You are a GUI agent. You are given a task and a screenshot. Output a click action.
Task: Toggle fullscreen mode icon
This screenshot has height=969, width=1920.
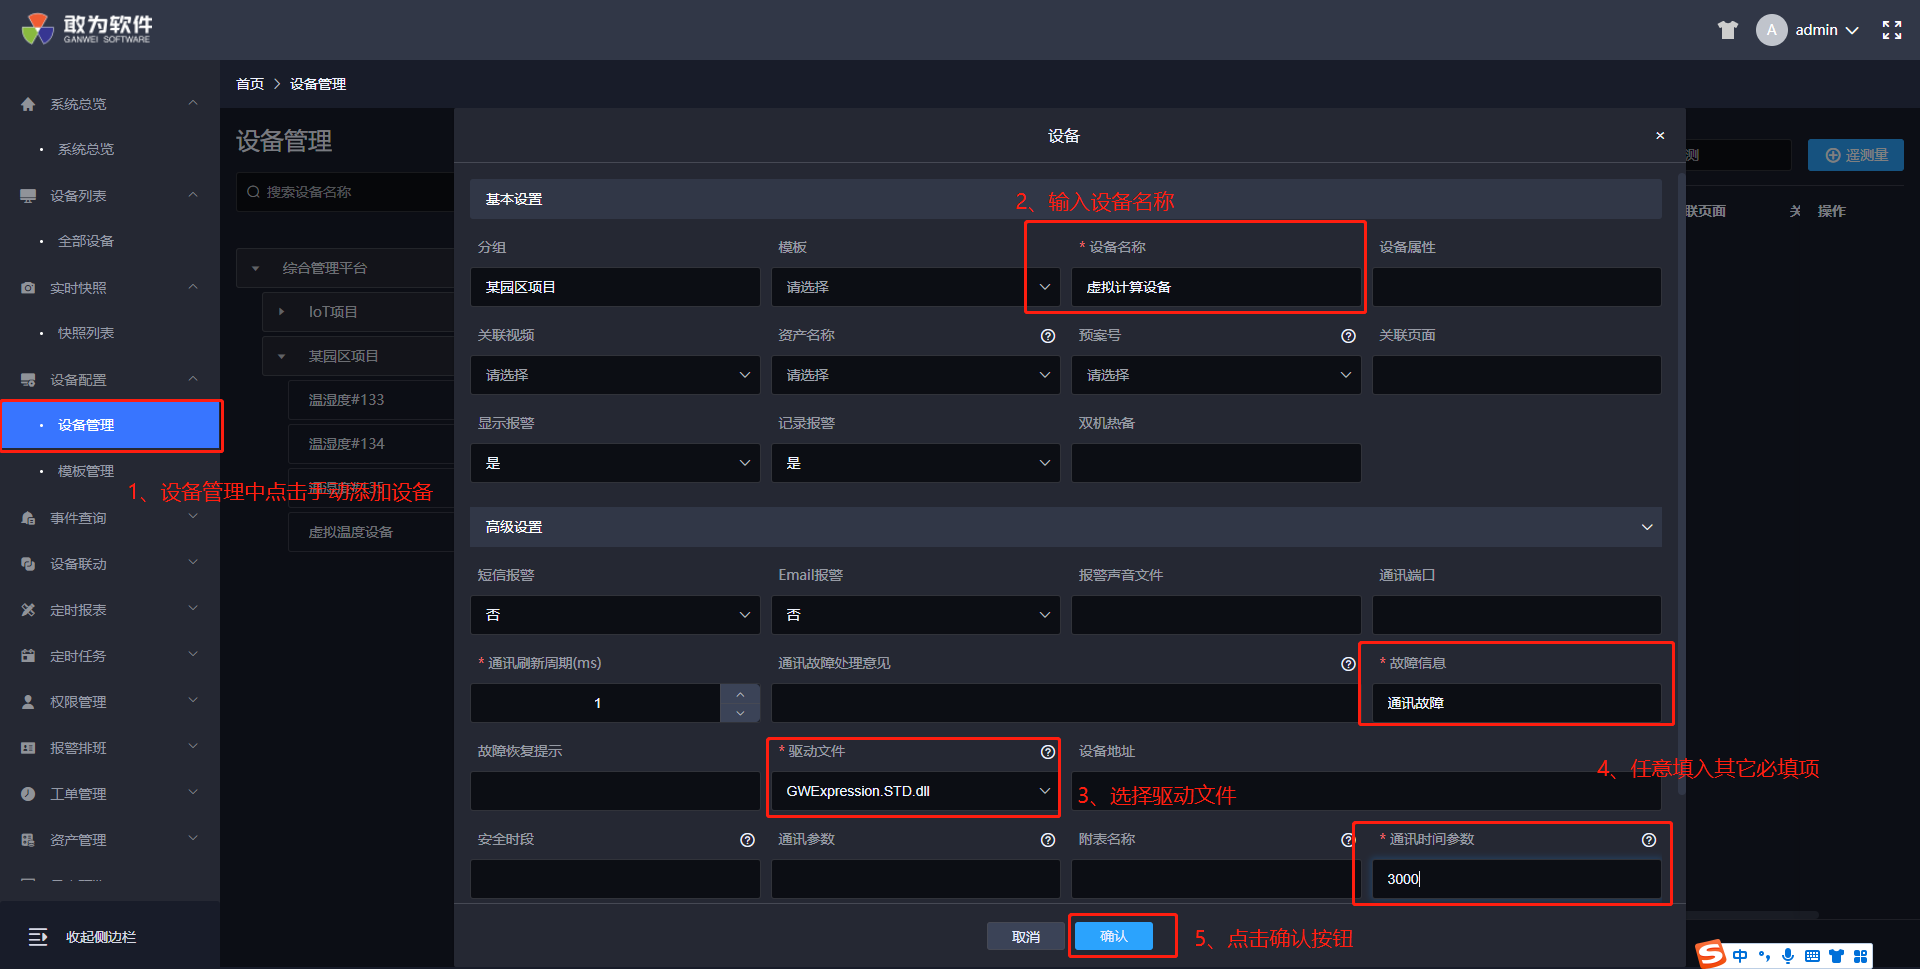pos(1891,30)
